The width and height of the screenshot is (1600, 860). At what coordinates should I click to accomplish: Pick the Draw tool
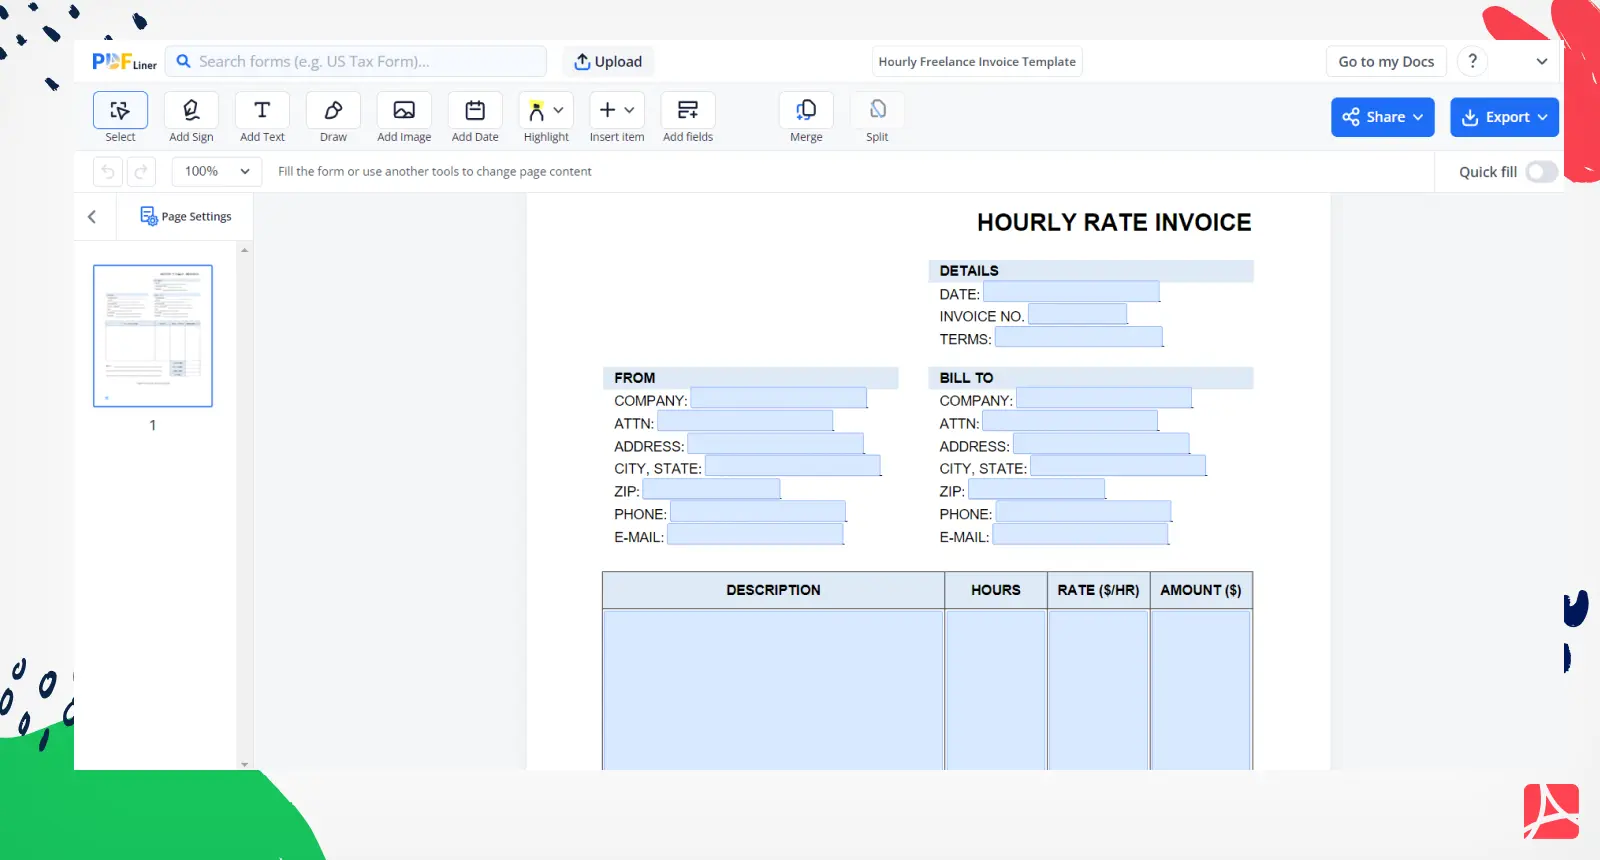(333, 110)
